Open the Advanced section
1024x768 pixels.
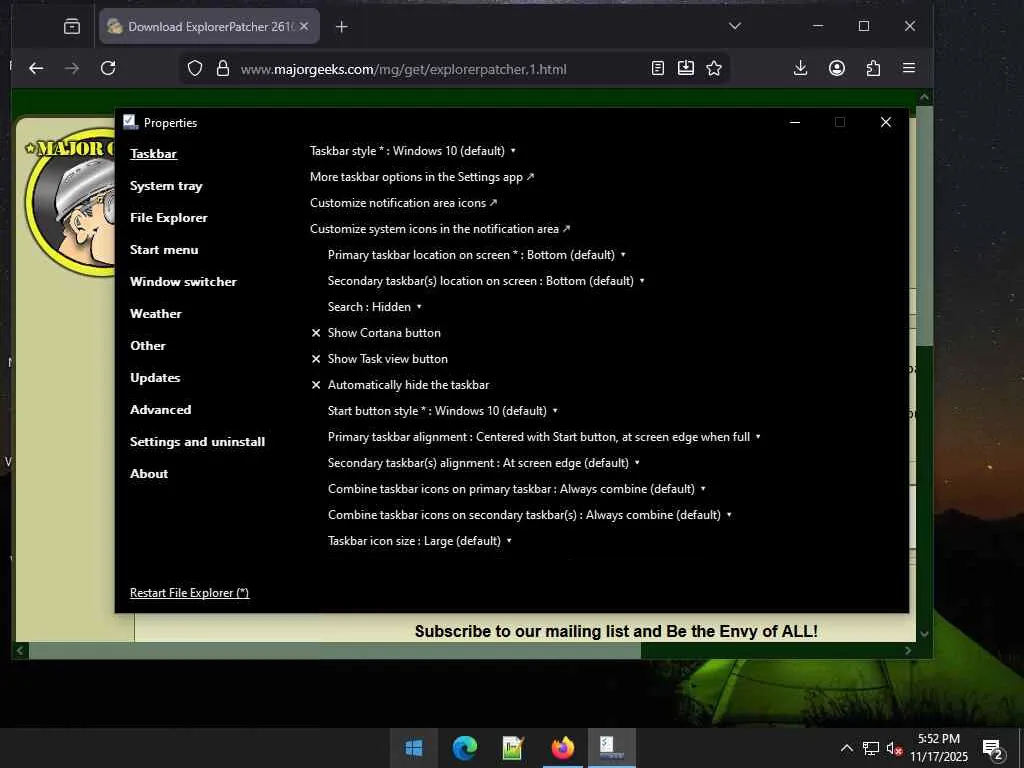click(x=161, y=409)
